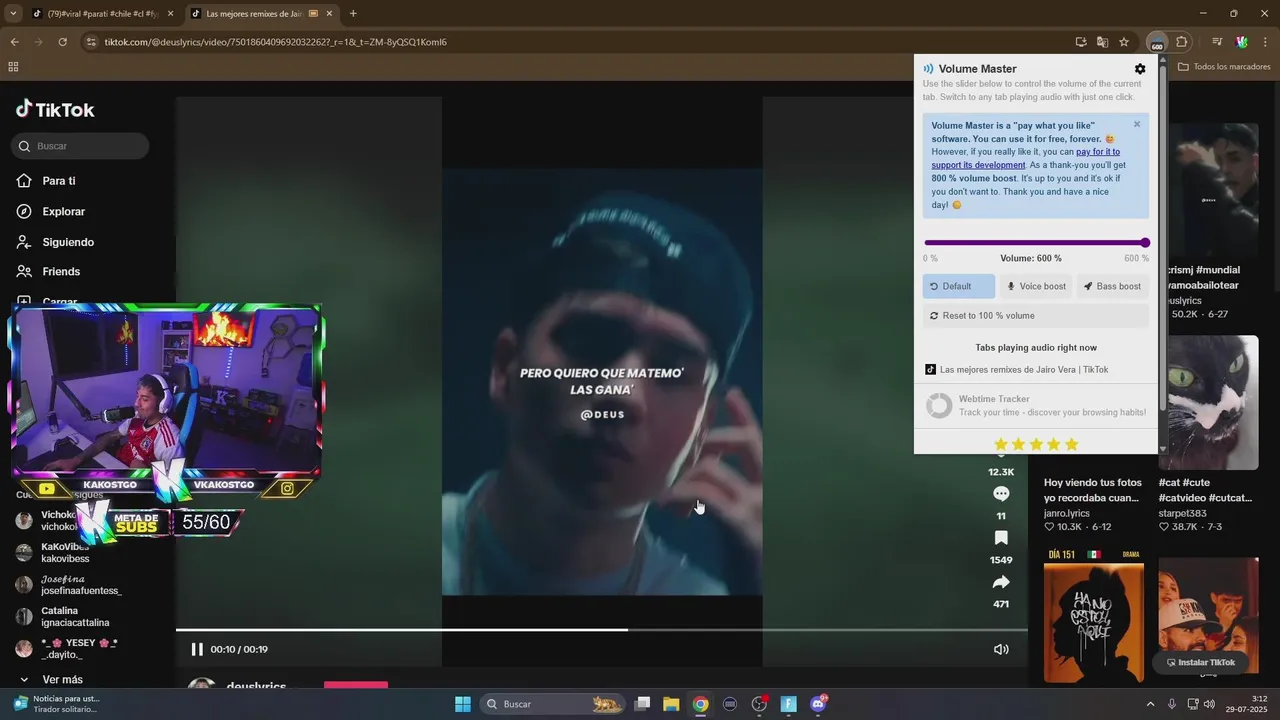Reset to 100 % volume
Image resolution: width=1280 pixels, height=720 pixels.
(x=1035, y=316)
